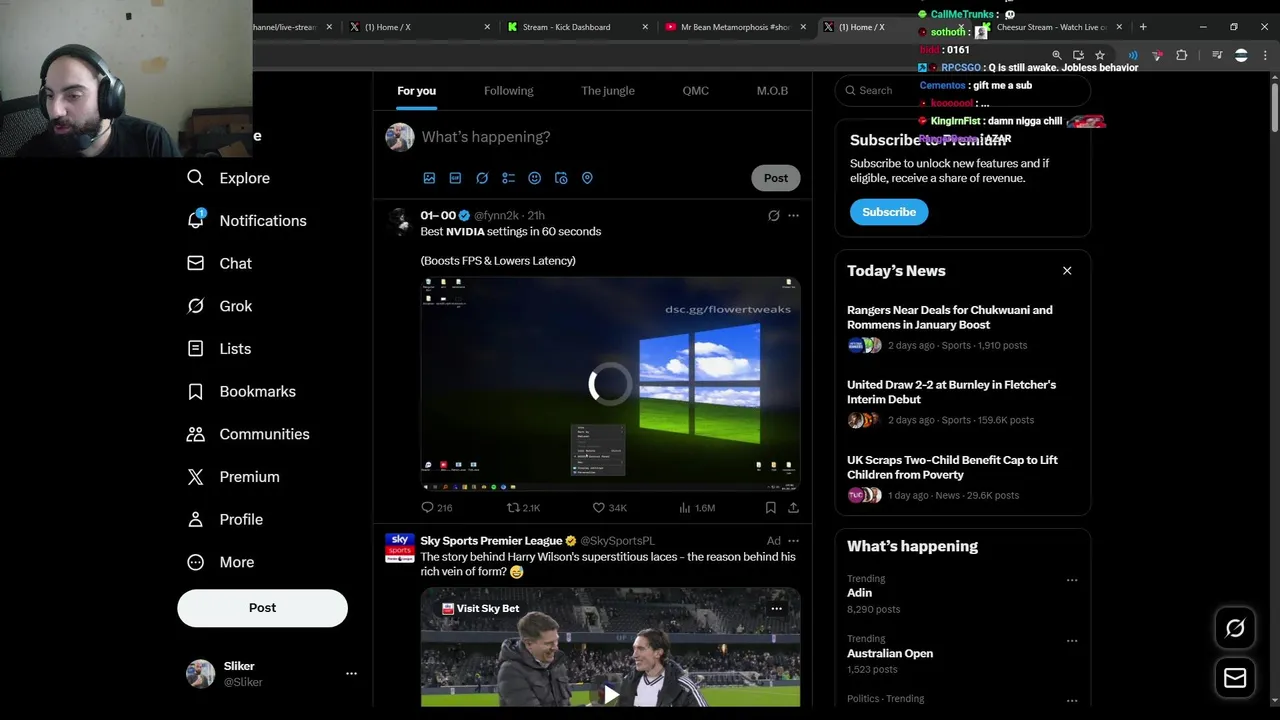This screenshot has height=720, width=1280.
Task: Open the Australian Open trending topic
Action: [890, 653]
